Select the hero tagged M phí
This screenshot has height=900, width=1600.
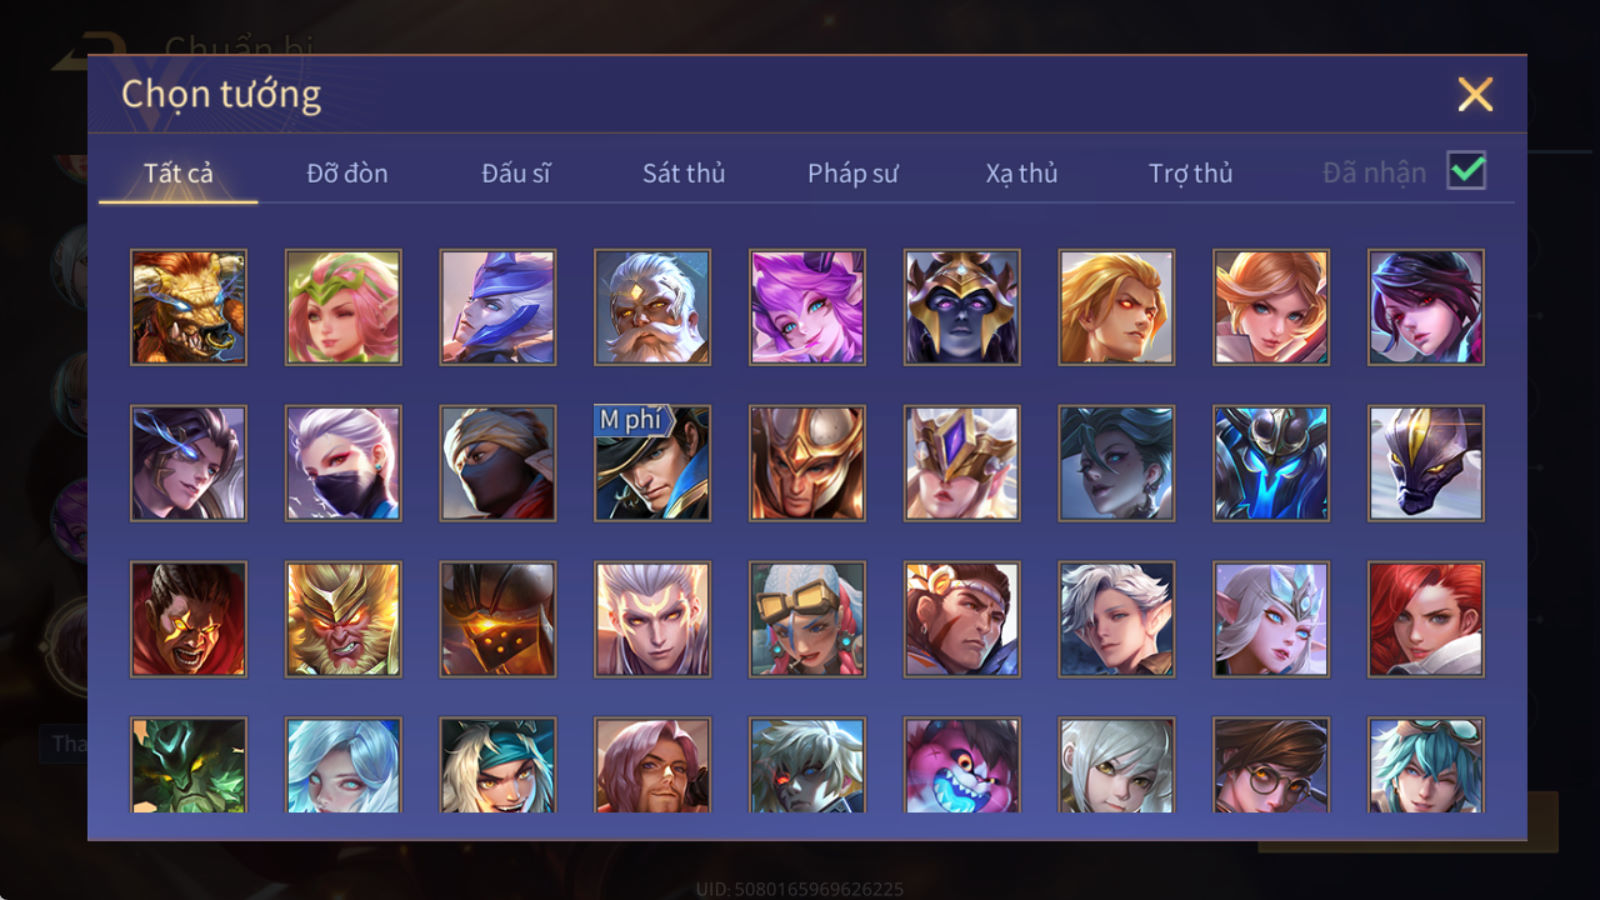pos(652,463)
